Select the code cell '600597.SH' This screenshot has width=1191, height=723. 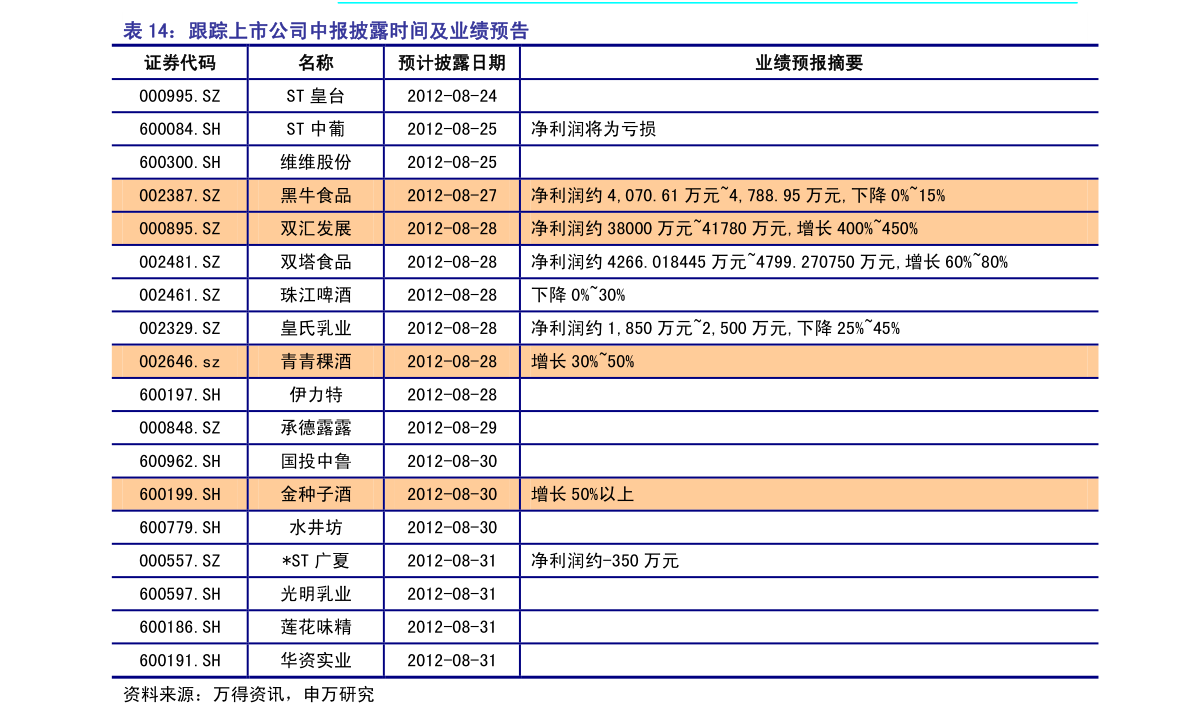coord(180,595)
